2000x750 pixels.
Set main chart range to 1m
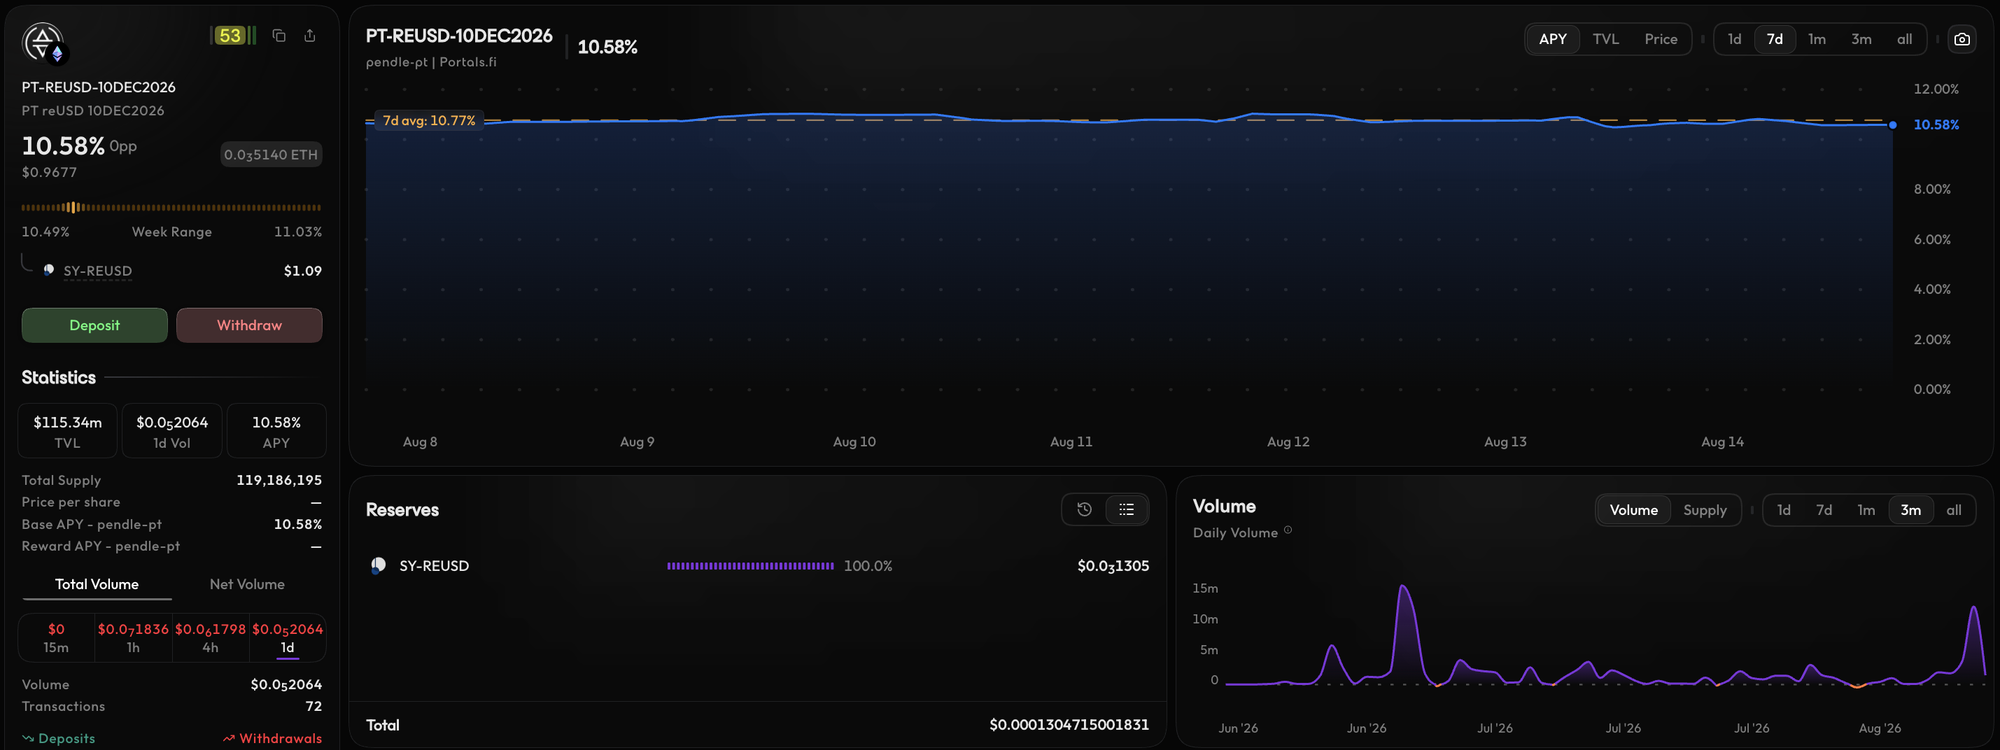click(1817, 39)
